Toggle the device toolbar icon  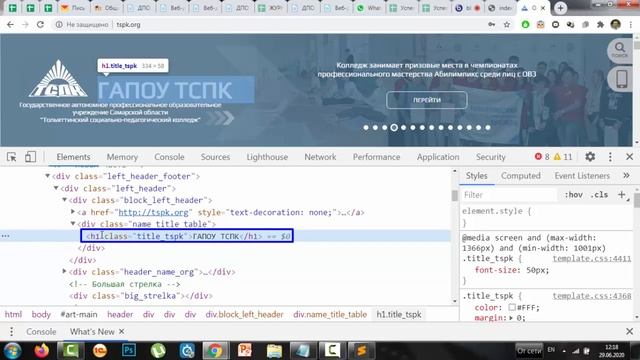click(x=30, y=157)
